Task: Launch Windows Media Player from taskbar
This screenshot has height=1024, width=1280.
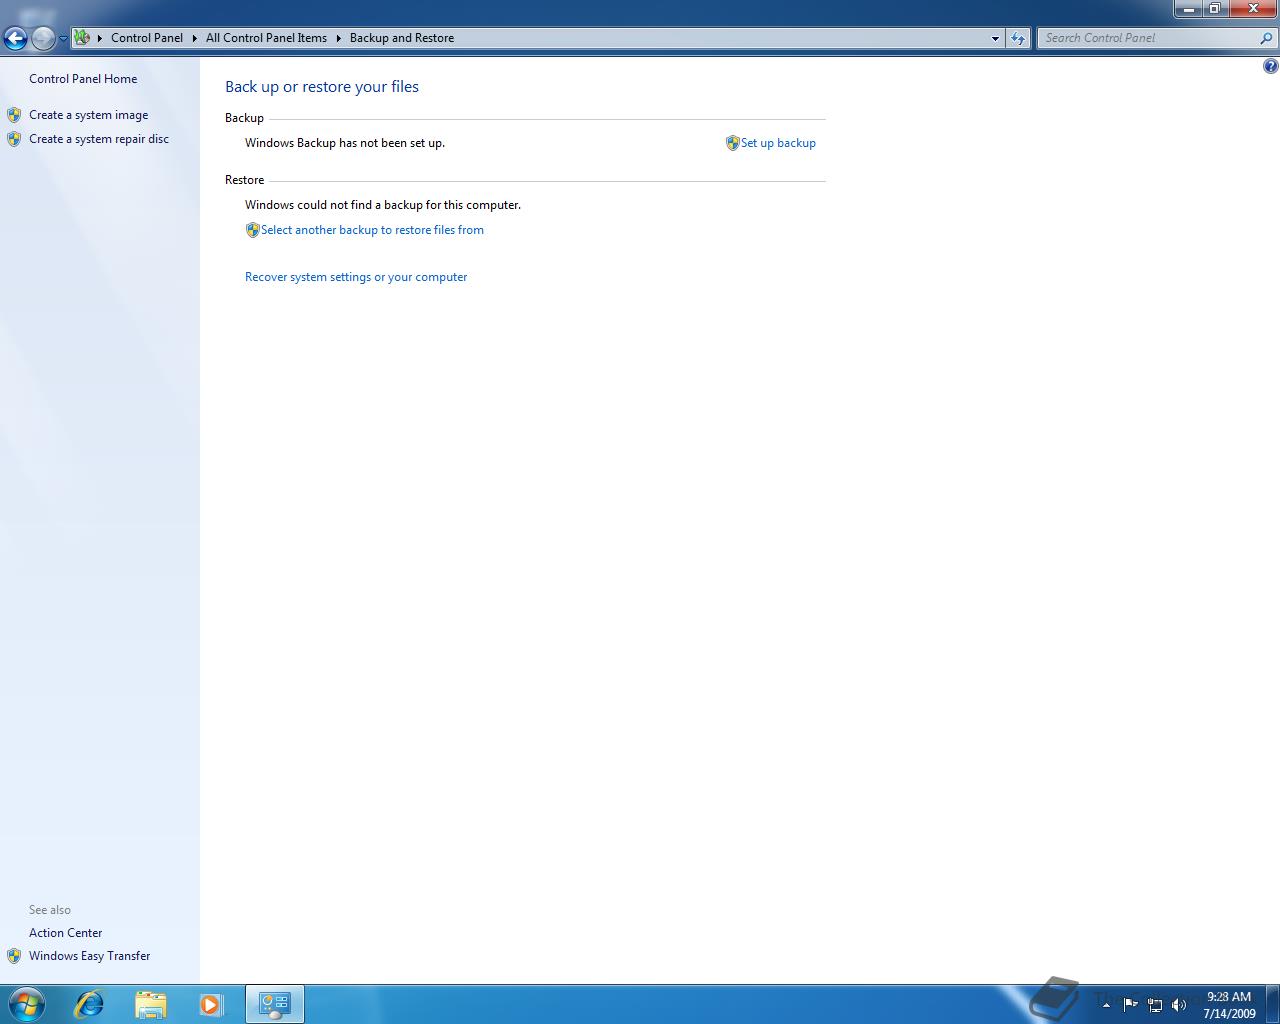Action: tap(211, 1004)
